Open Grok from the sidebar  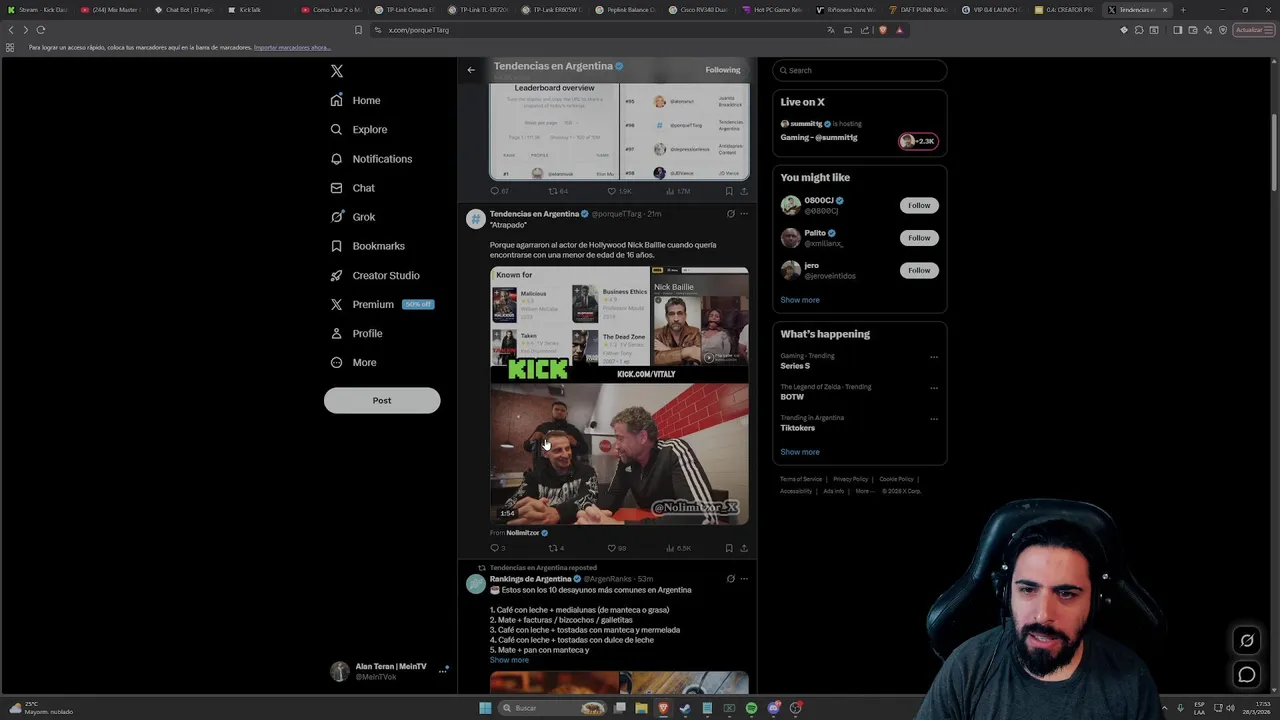coord(353,217)
